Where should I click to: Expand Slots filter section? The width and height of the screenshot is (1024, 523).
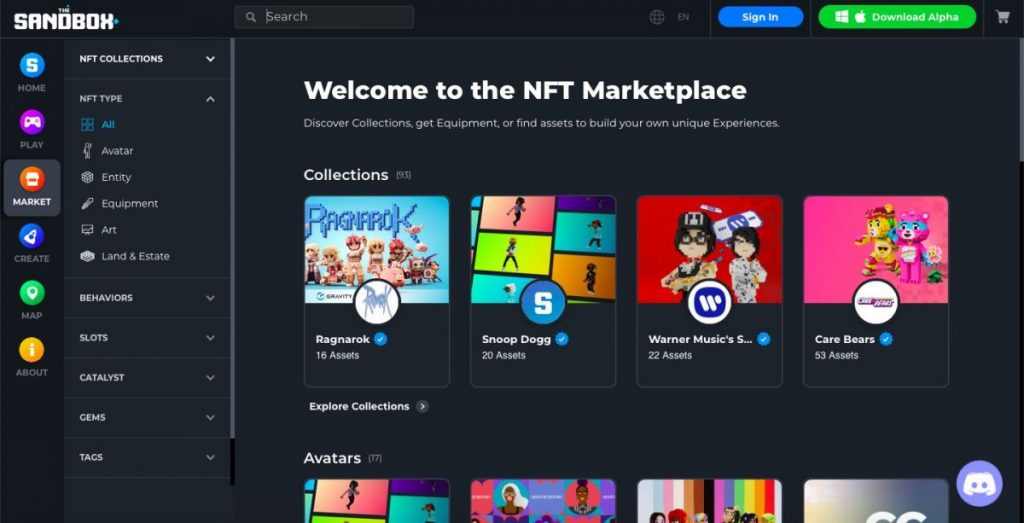(x=148, y=338)
